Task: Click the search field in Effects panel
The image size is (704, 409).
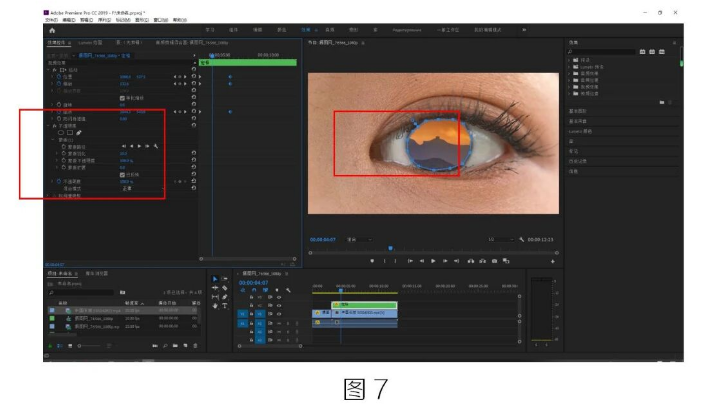Action: point(600,51)
